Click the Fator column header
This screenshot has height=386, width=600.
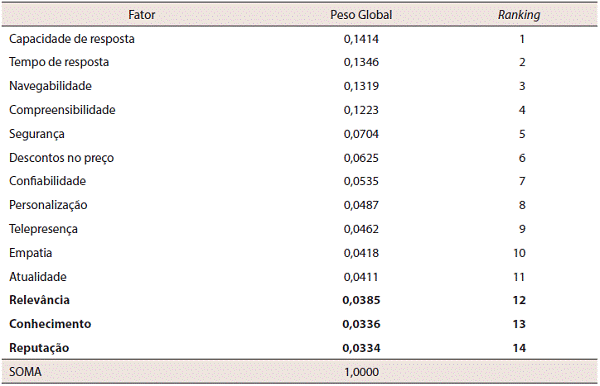(142, 15)
